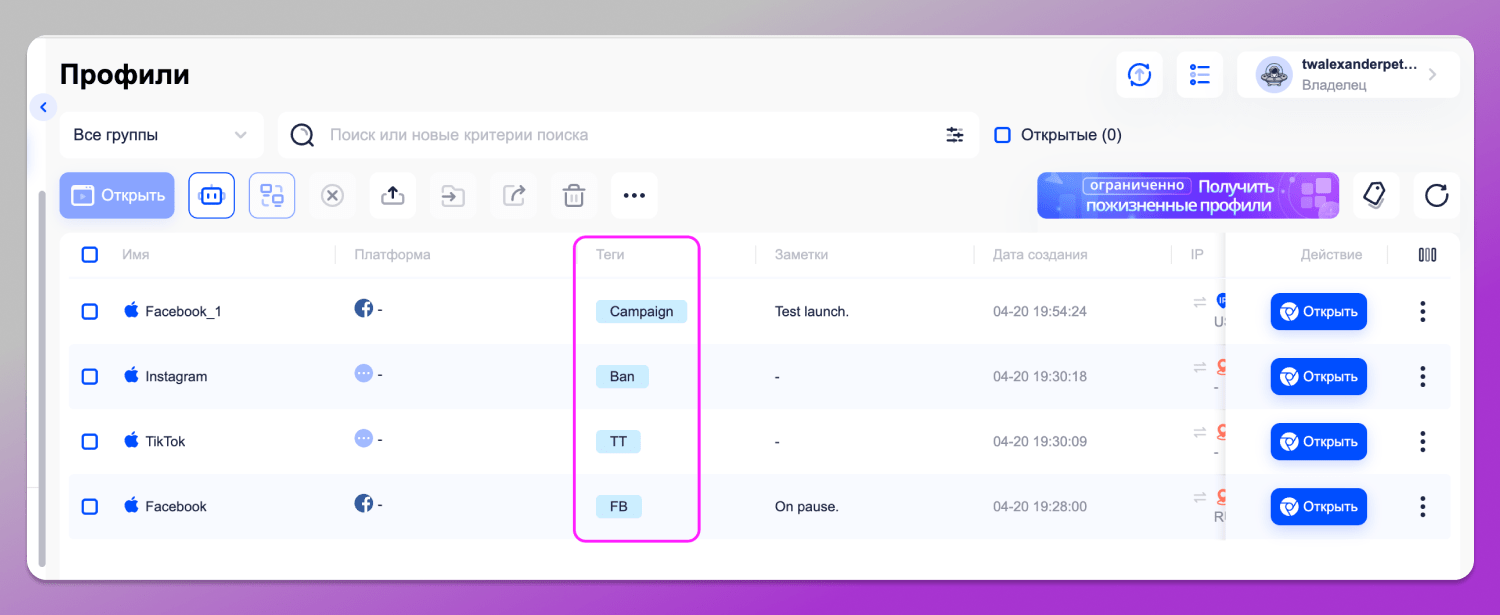Viewport: 1500px width, 615px height.
Task: Open the search filter sliders icon
Action: pyautogui.click(x=955, y=135)
